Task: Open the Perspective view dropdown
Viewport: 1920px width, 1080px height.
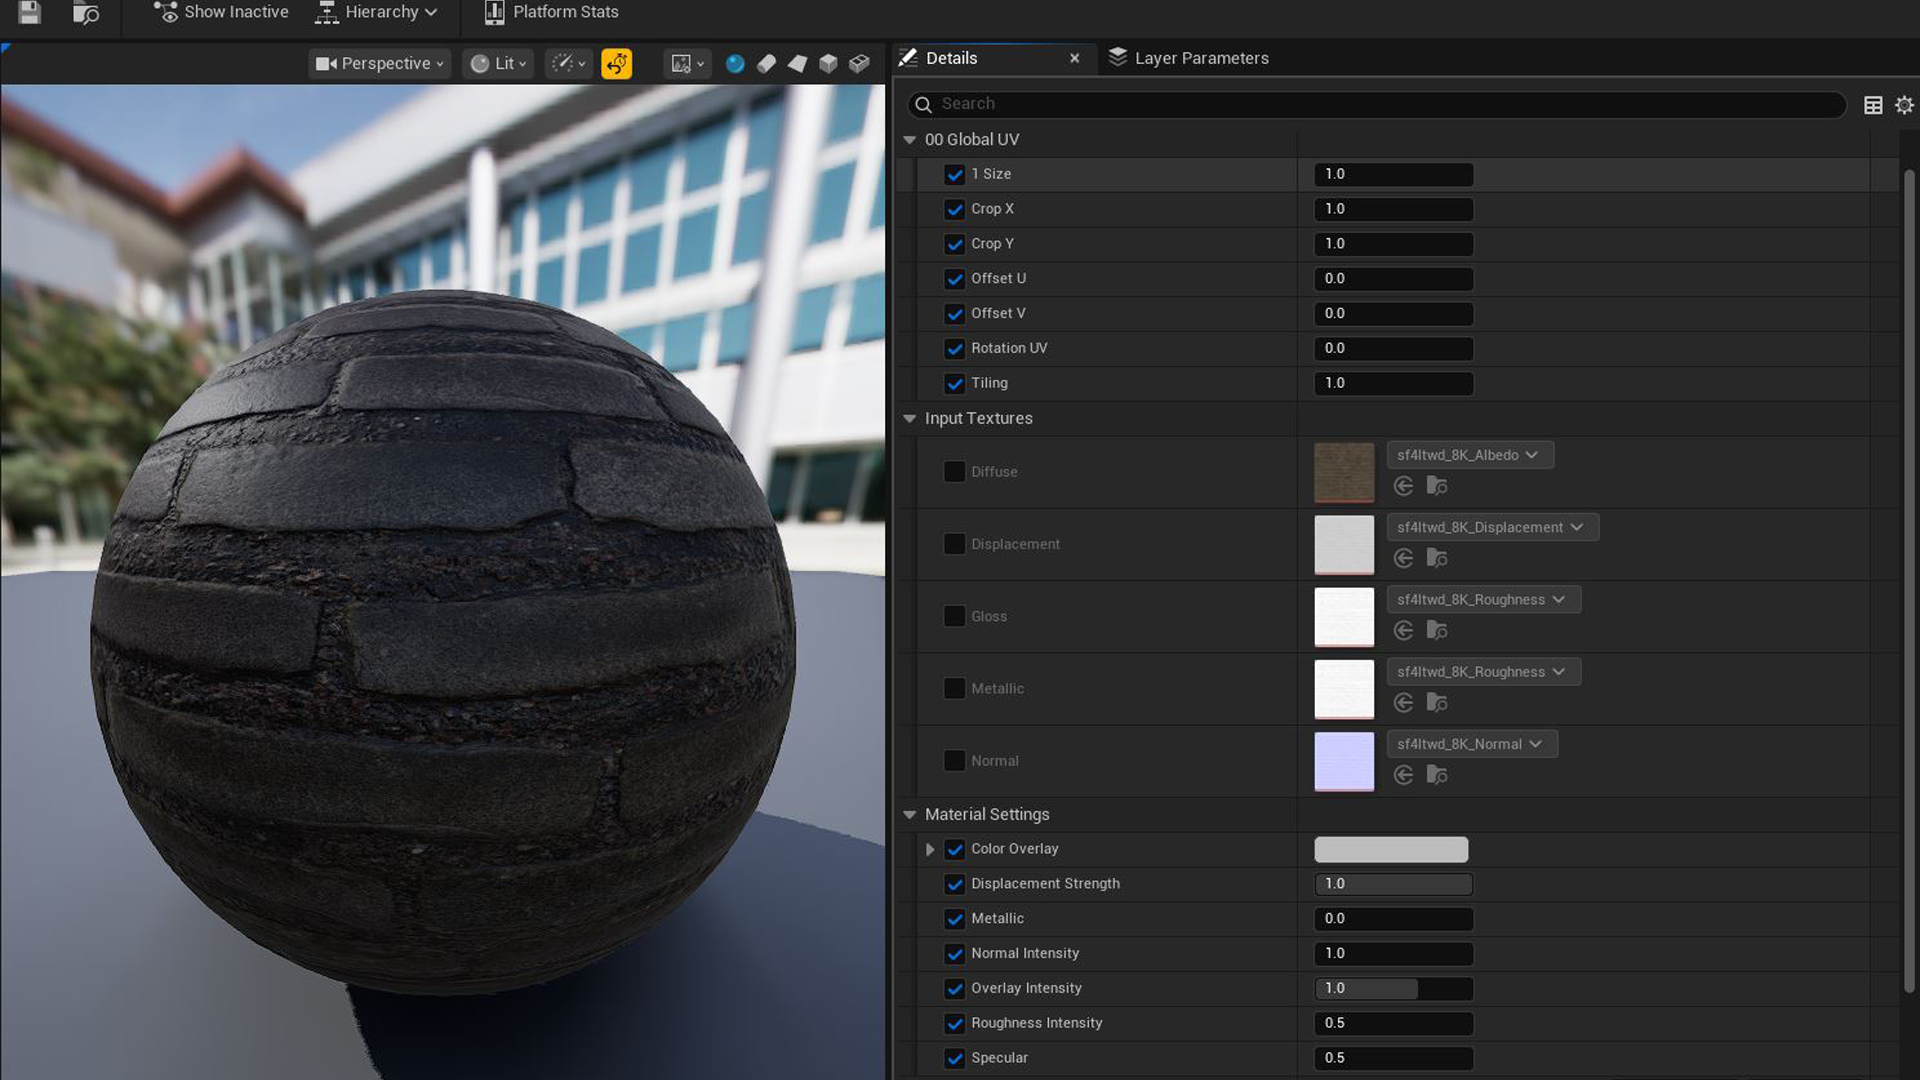Action: pos(379,64)
